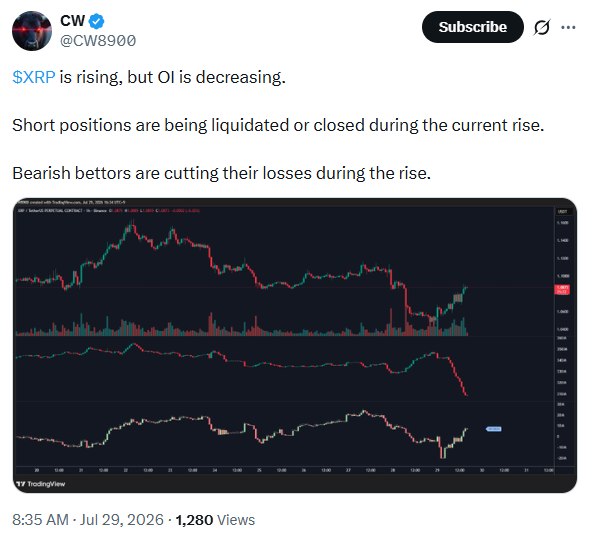Select the green-red volume bars area

241,325
